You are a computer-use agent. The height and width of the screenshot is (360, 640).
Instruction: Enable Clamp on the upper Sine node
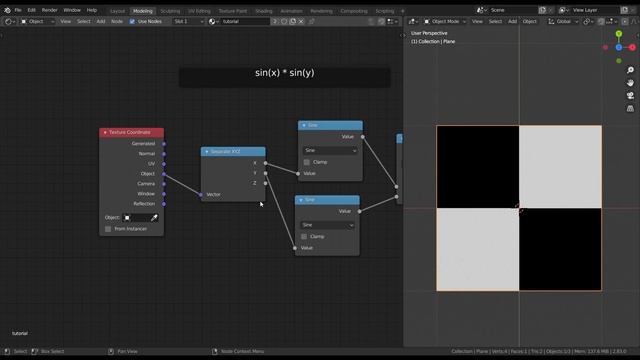(x=307, y=162)
